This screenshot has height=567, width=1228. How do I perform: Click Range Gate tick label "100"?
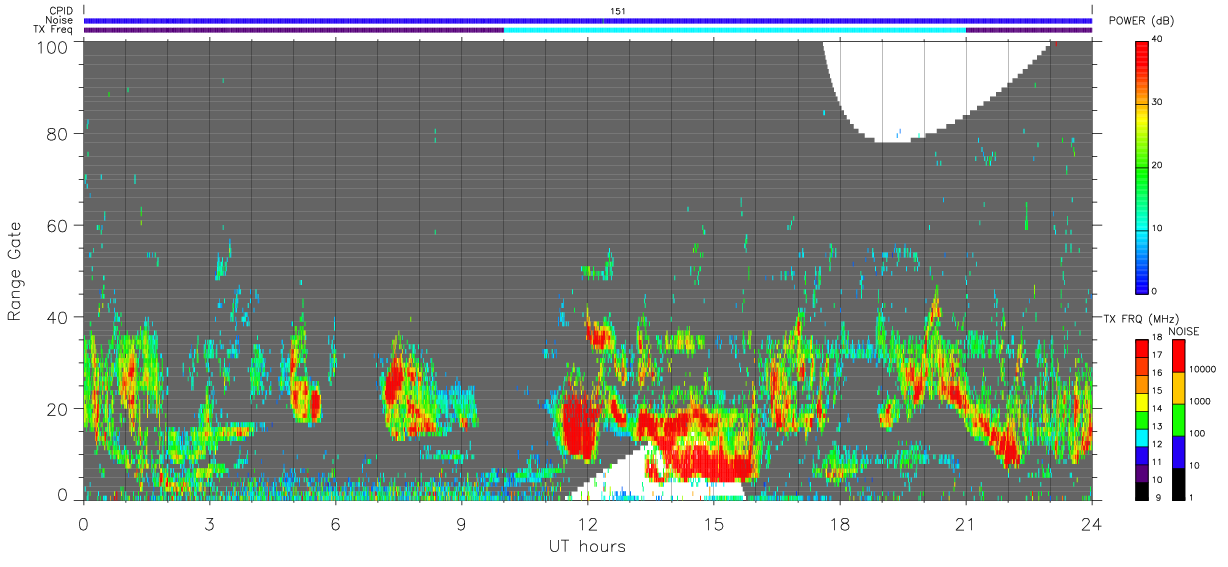coord(54,46)
